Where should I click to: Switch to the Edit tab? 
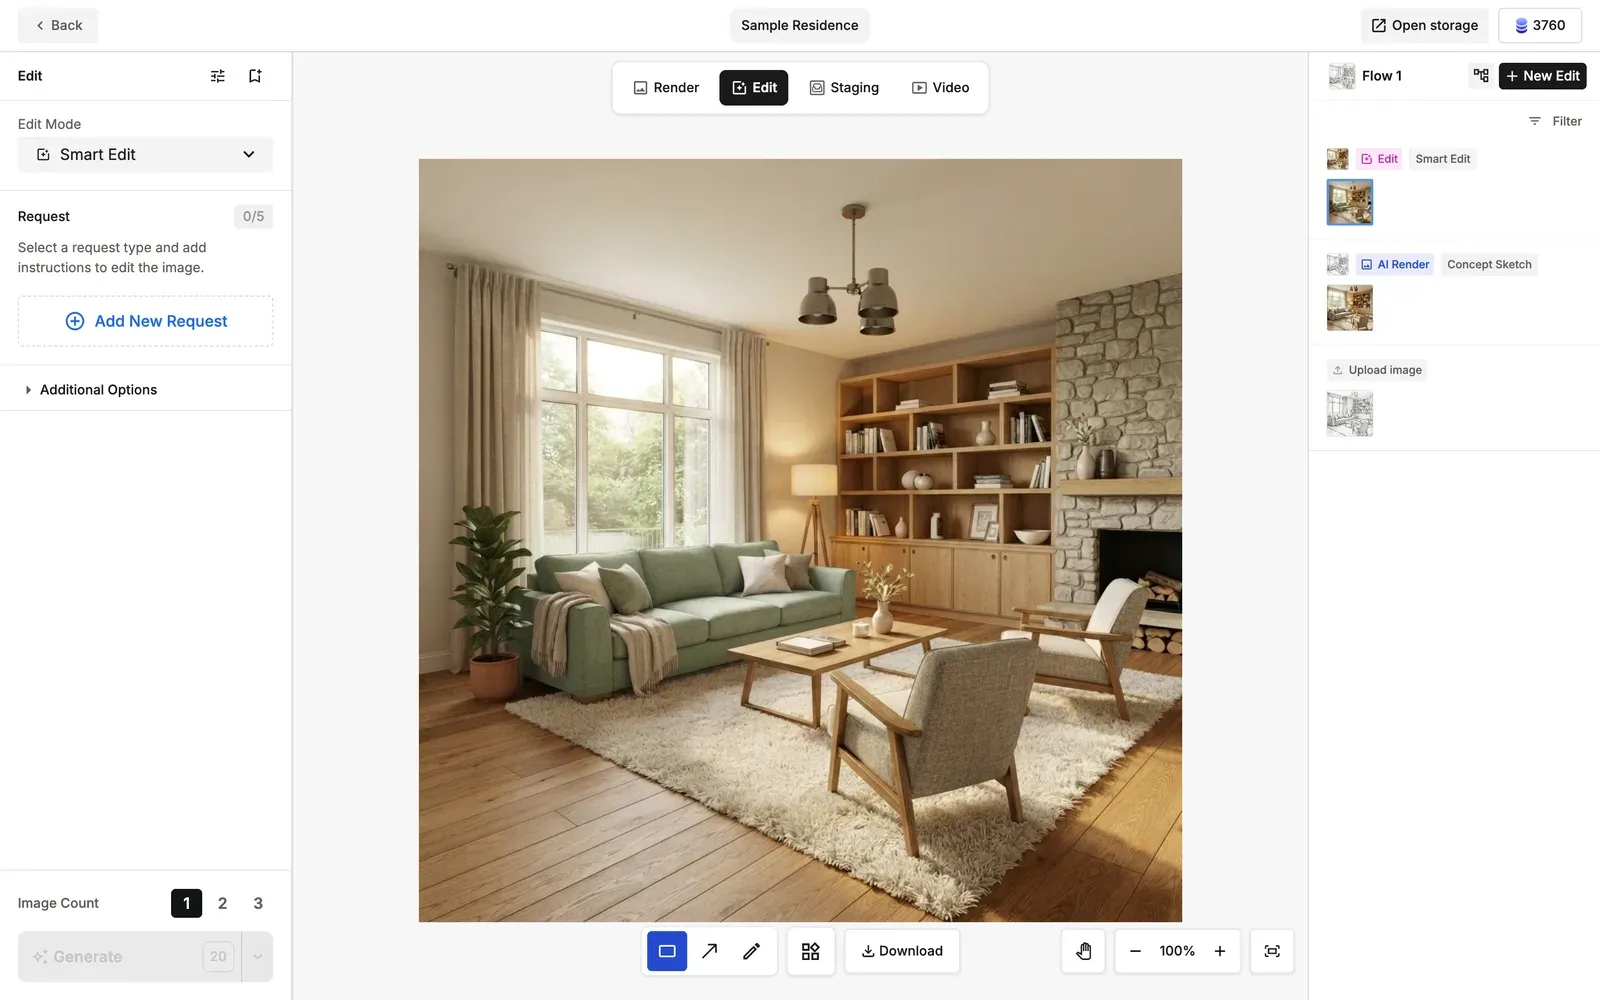pos(754,88)
